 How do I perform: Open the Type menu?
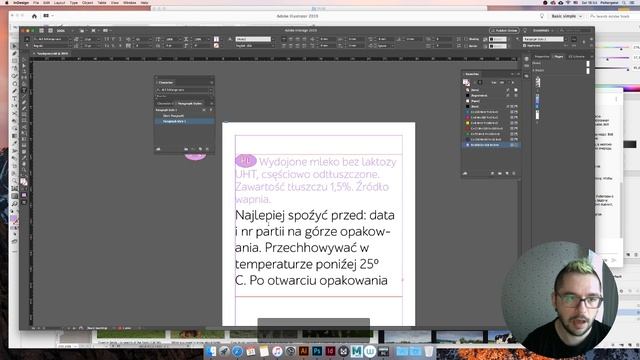(x=73, y=2)
